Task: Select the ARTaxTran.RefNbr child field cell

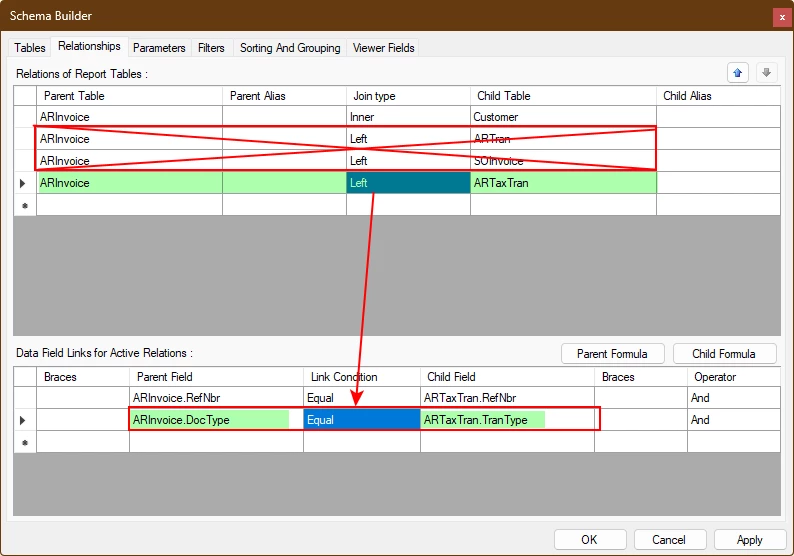Action: click(x=507, y=398)
